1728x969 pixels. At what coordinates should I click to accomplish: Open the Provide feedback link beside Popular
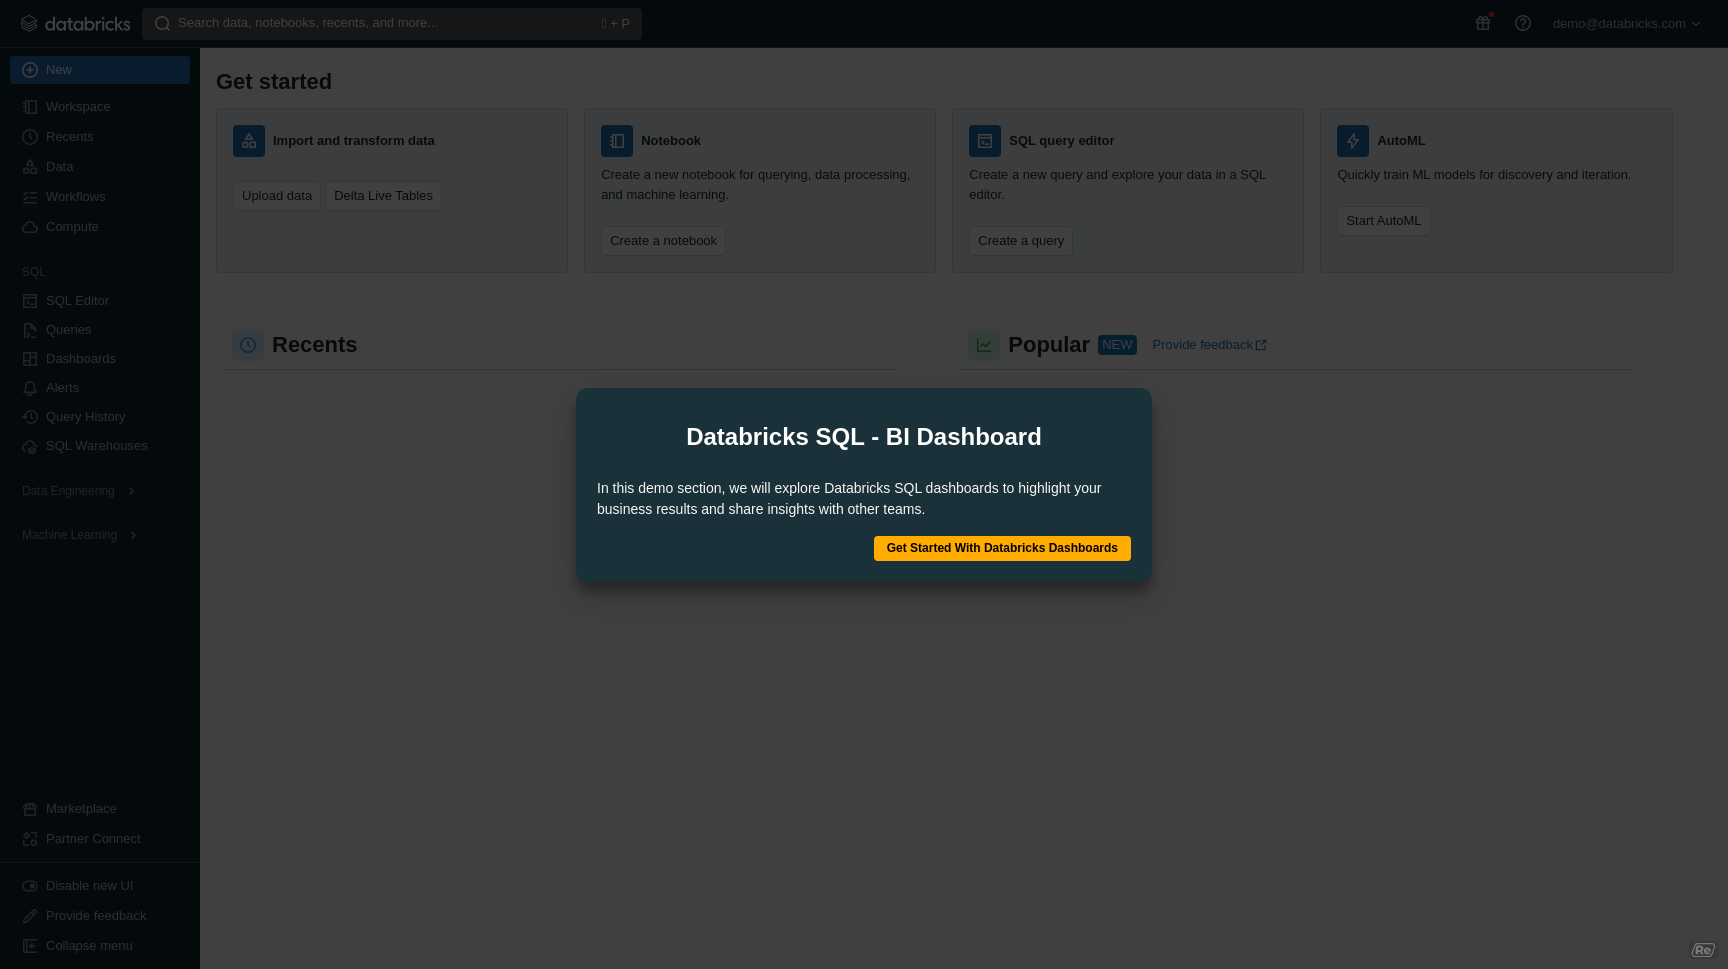[1208, 345]
